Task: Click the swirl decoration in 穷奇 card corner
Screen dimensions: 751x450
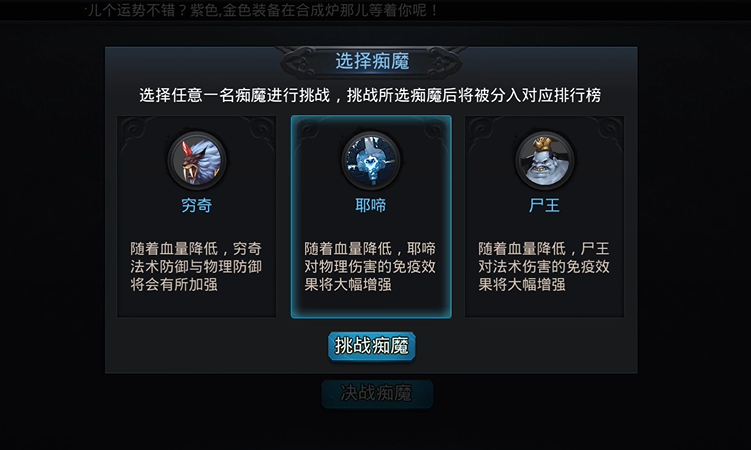Action: pos(133,128)
